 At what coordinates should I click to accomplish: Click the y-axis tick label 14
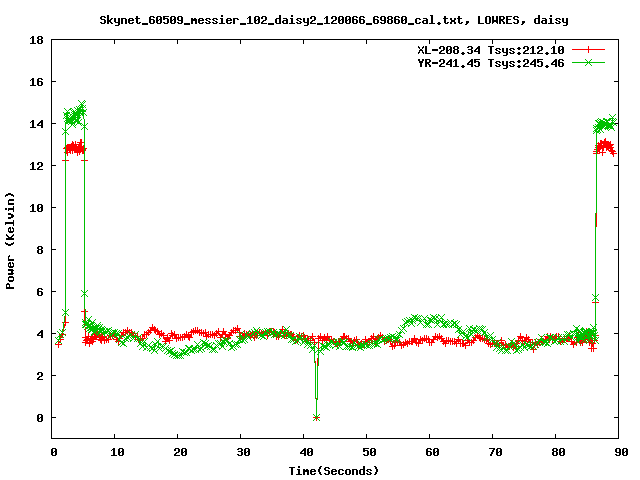coord(36,124)
